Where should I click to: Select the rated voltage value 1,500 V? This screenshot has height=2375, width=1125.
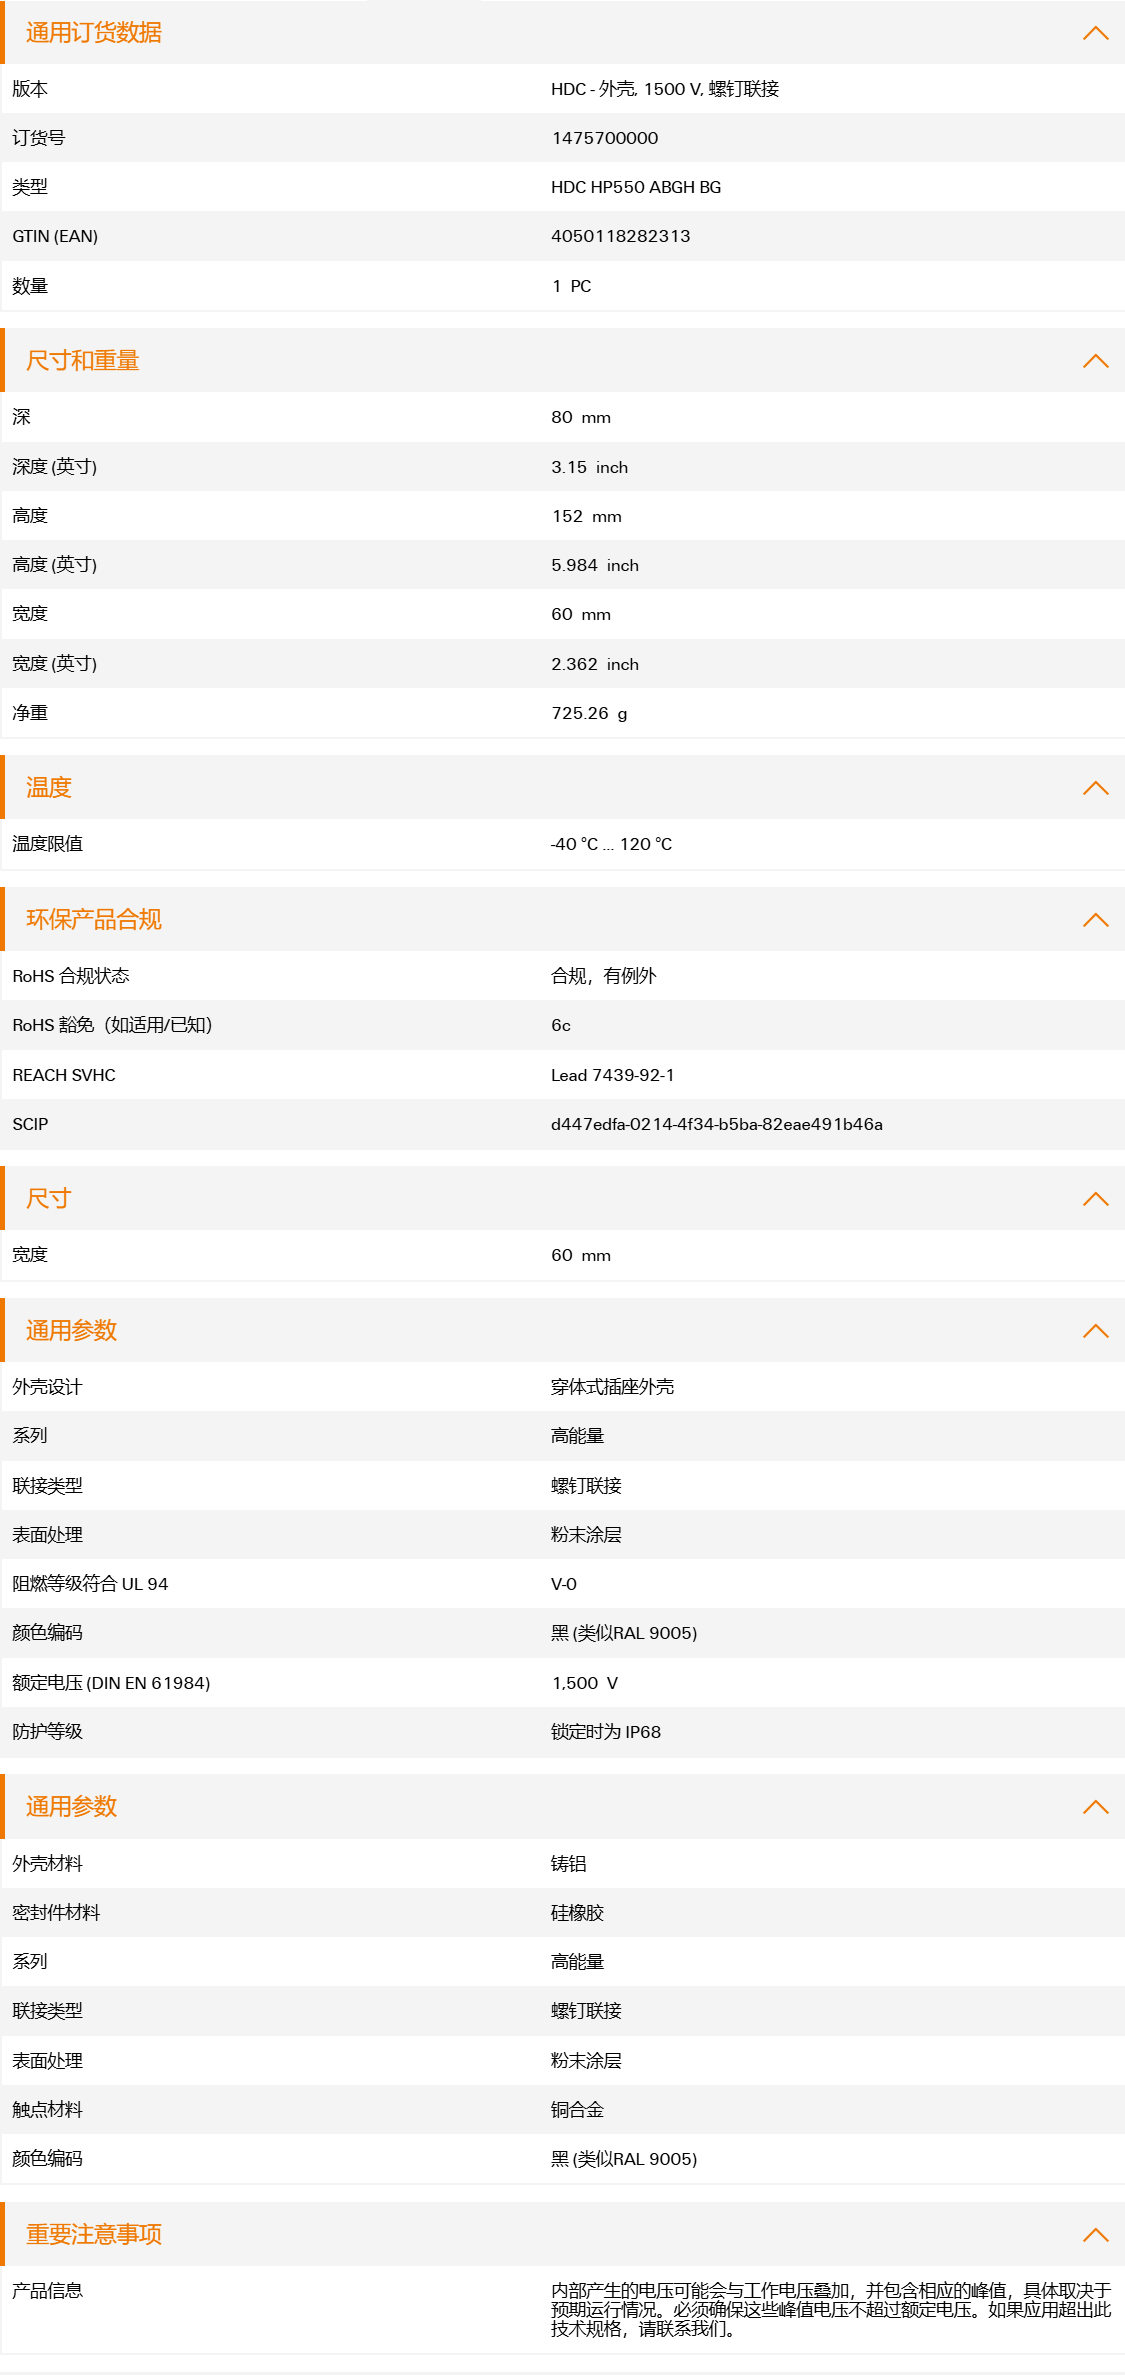tap(585, 1683)
